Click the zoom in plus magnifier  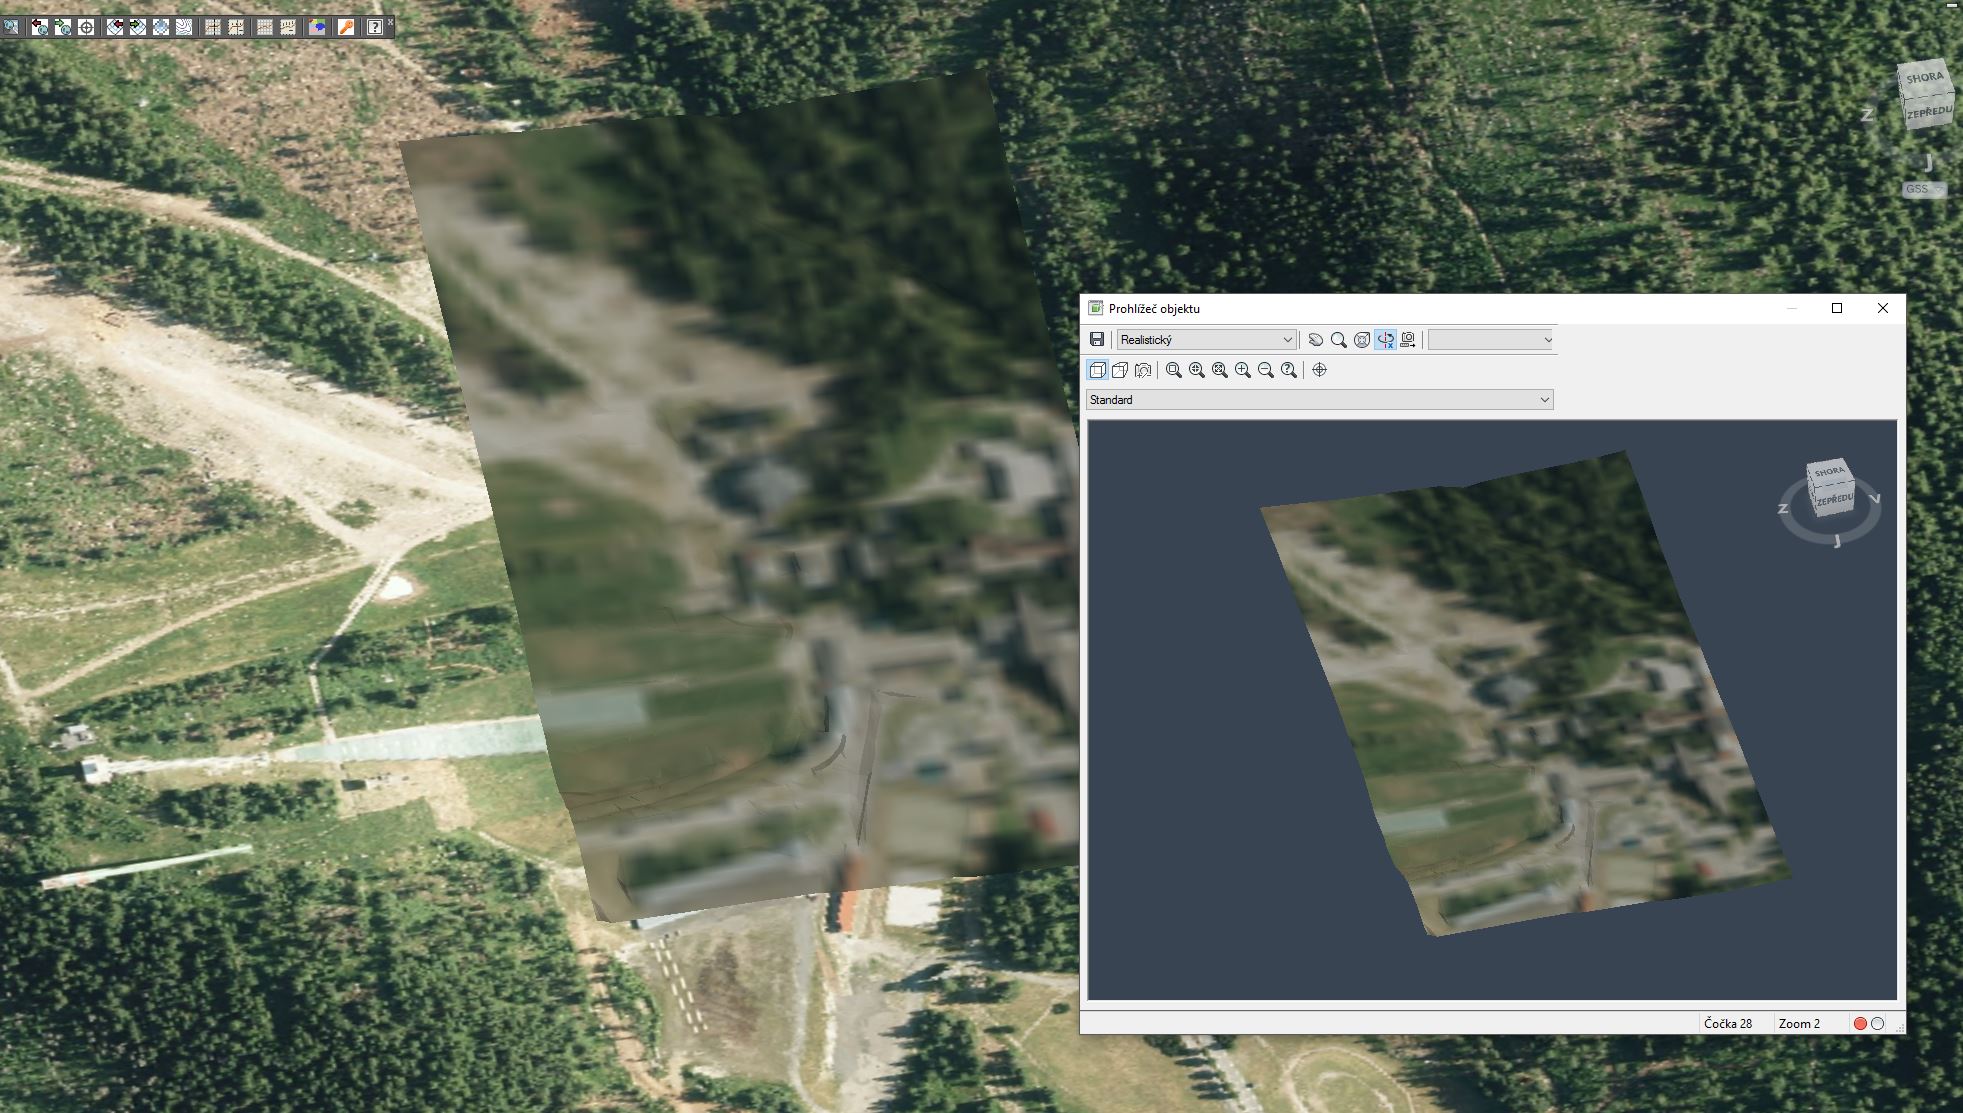tap(1243, 370)
